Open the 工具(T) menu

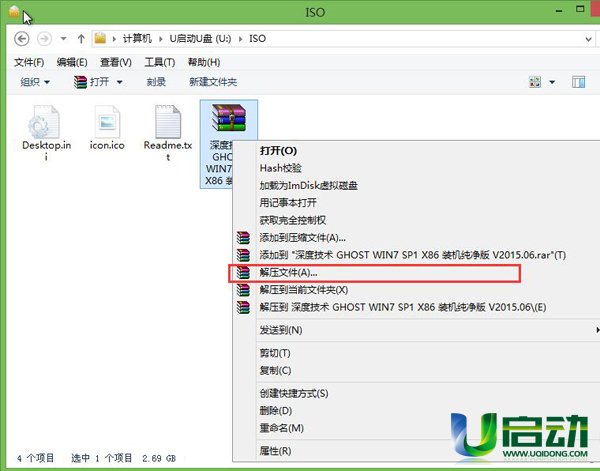(160, 62)
